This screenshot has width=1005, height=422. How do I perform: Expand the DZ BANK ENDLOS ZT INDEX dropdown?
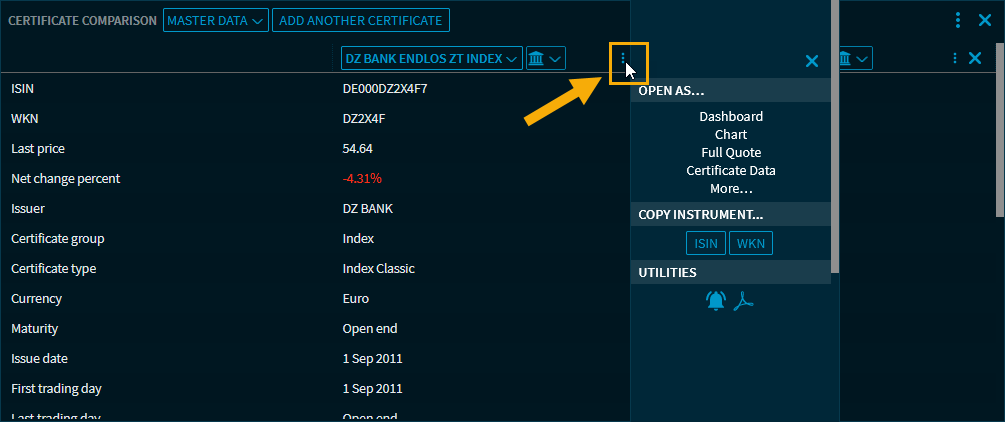point(431,59)
